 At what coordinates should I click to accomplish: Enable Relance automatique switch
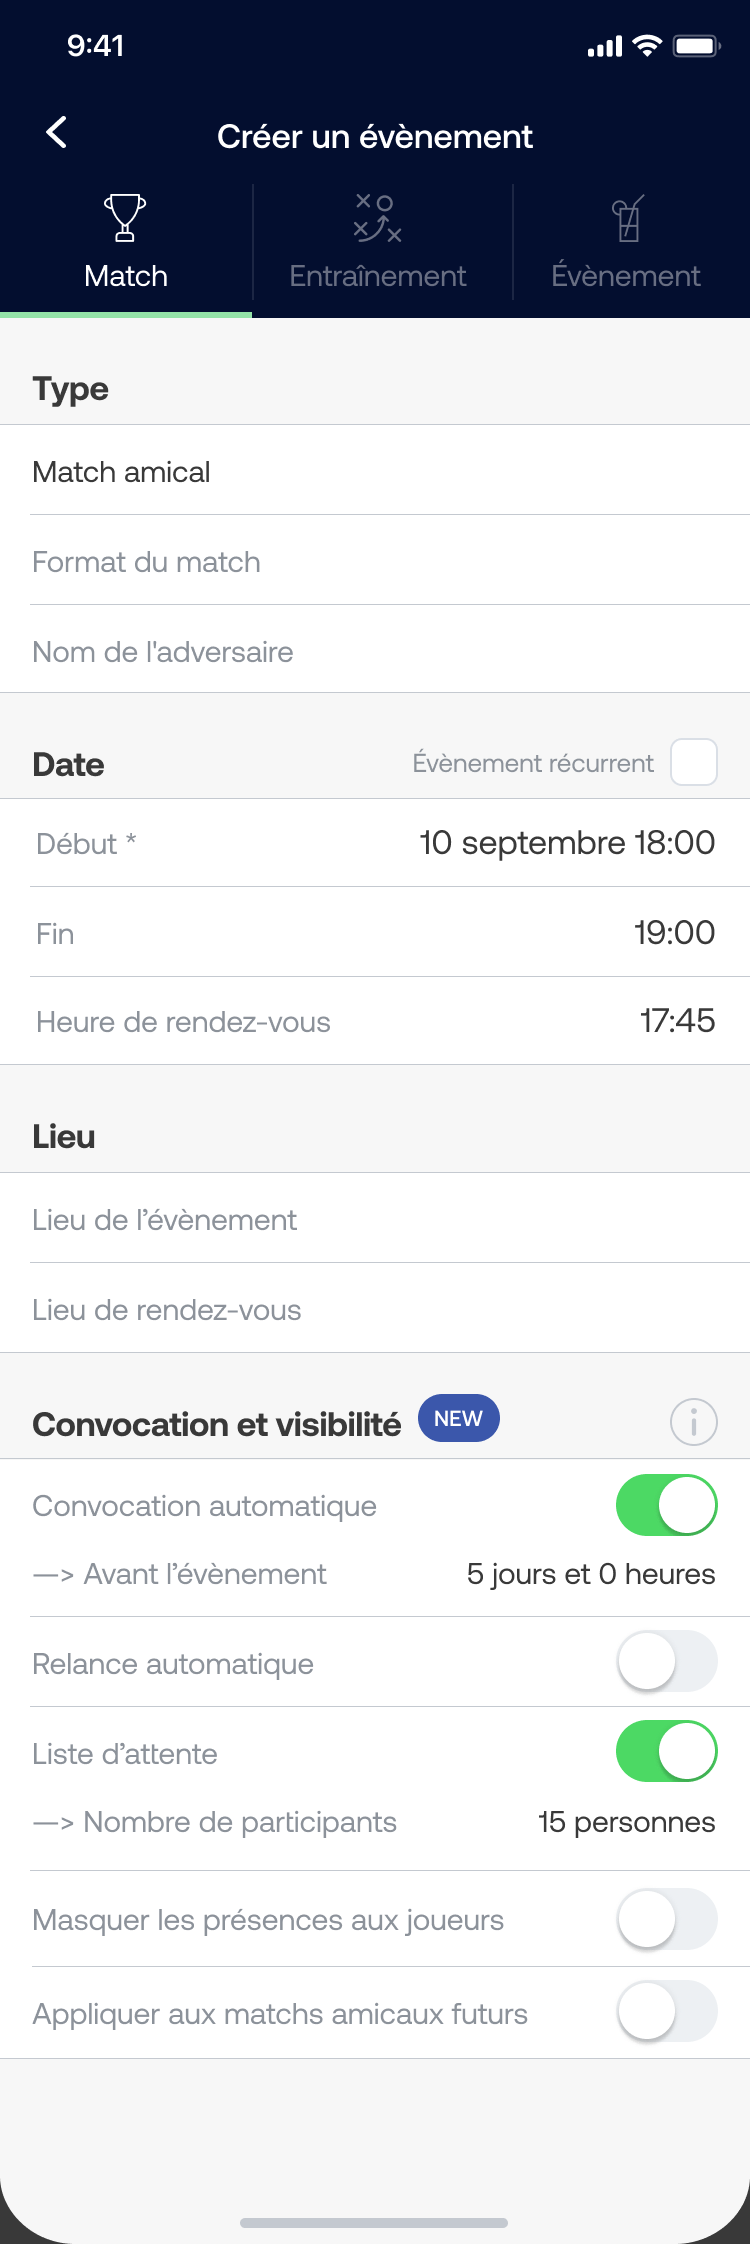pyautogui.click(x=666, y=1662)
